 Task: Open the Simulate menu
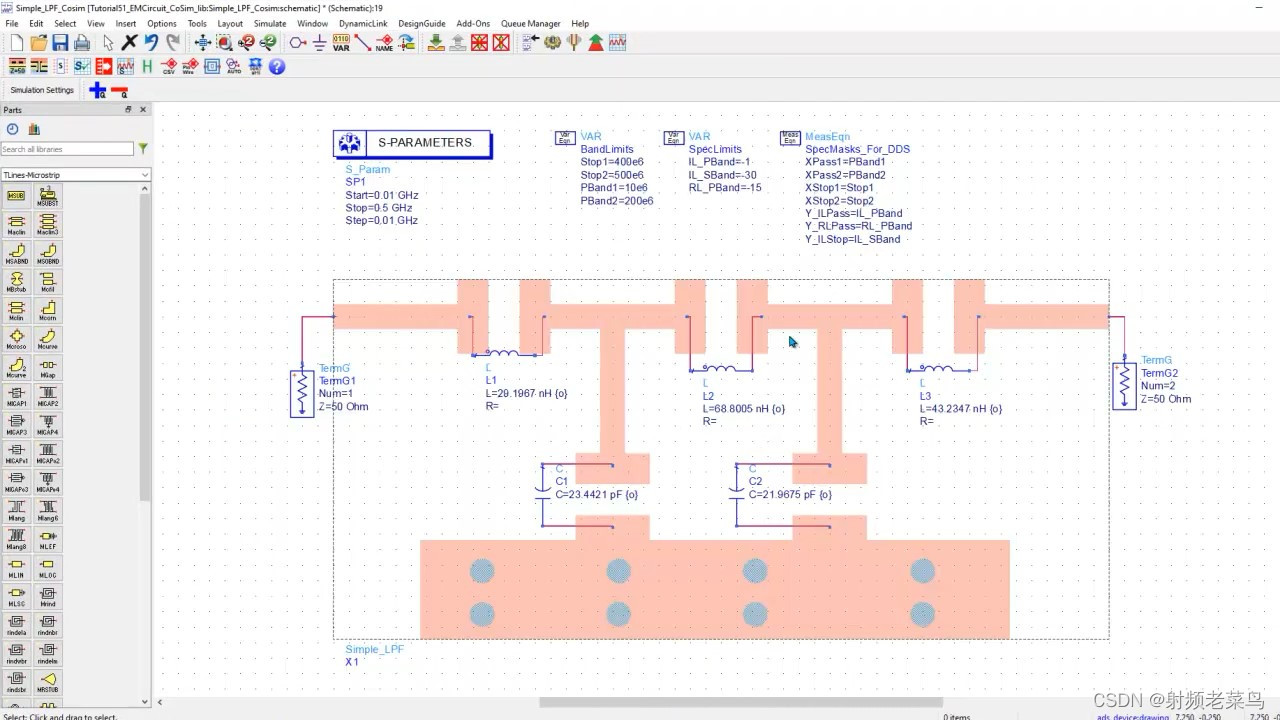[x=270, y=23]
